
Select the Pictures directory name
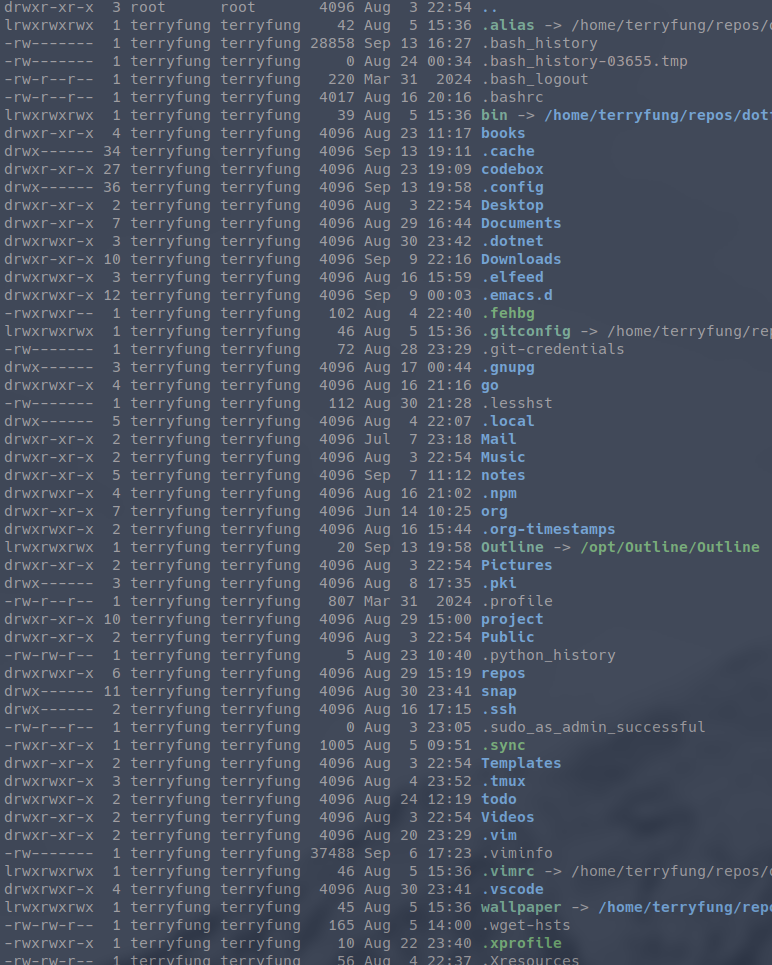click(516, 565)
